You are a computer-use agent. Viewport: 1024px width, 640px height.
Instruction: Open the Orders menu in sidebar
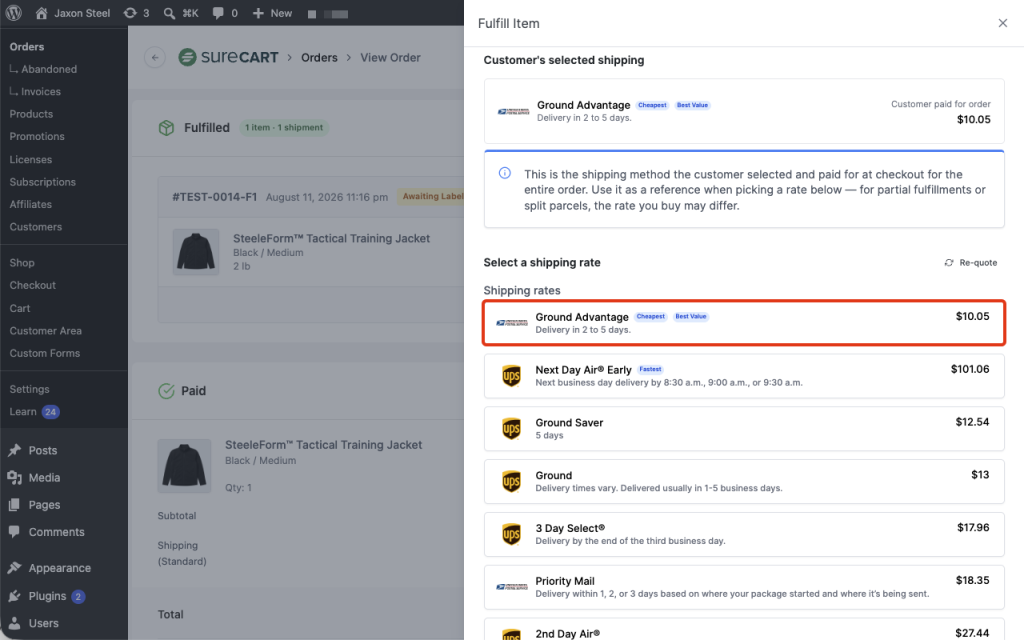click(27, 47)
